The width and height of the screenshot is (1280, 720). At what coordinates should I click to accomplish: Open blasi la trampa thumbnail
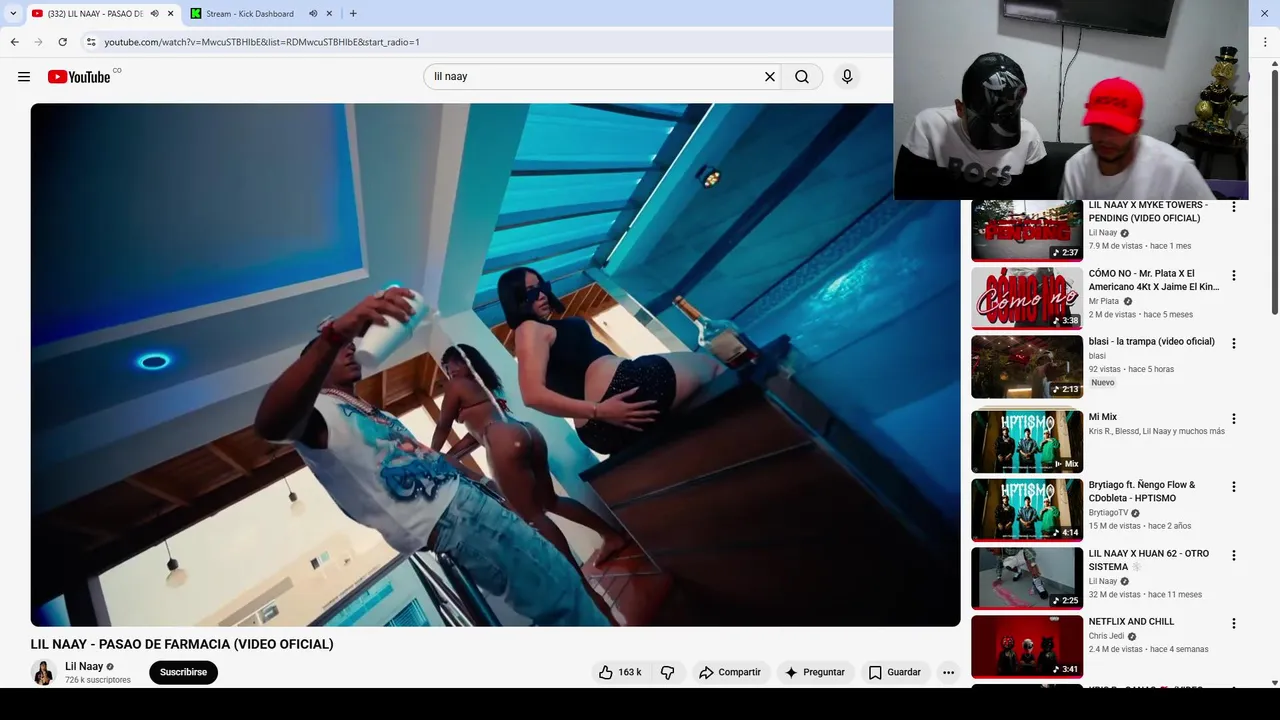(x=1027, y=366)
